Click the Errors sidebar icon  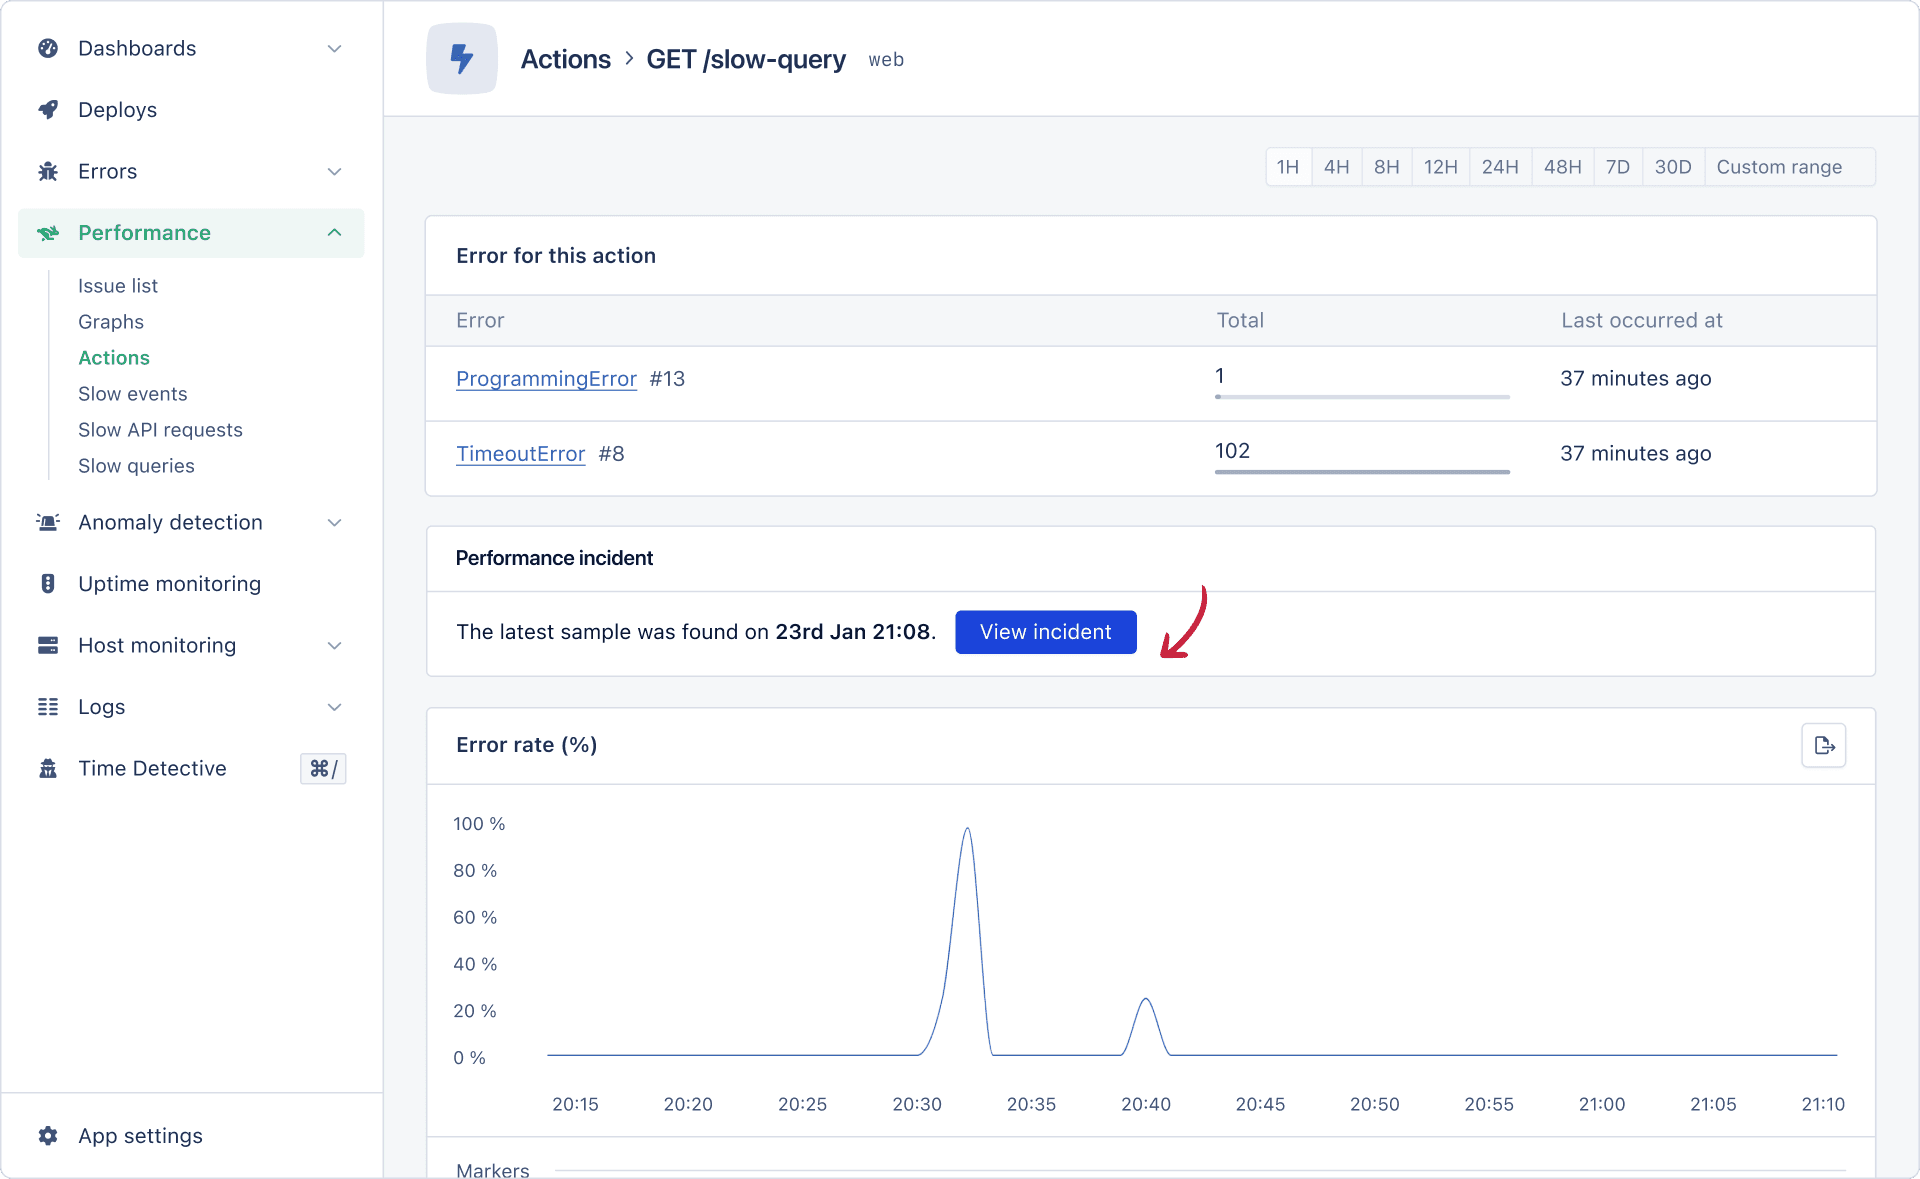pos(48,170)
